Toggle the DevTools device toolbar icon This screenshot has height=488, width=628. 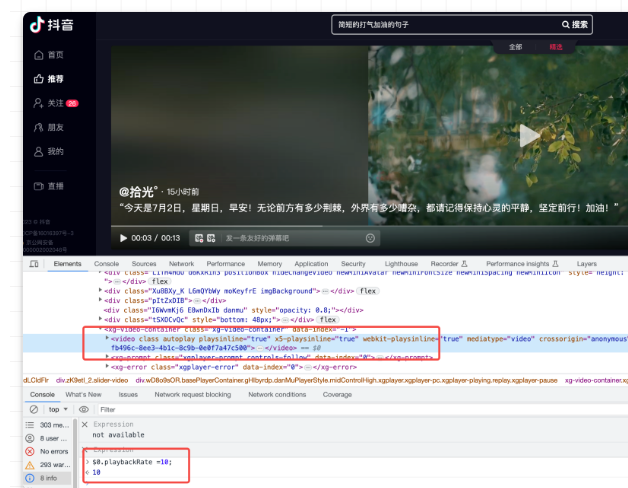tap(34, 264)
